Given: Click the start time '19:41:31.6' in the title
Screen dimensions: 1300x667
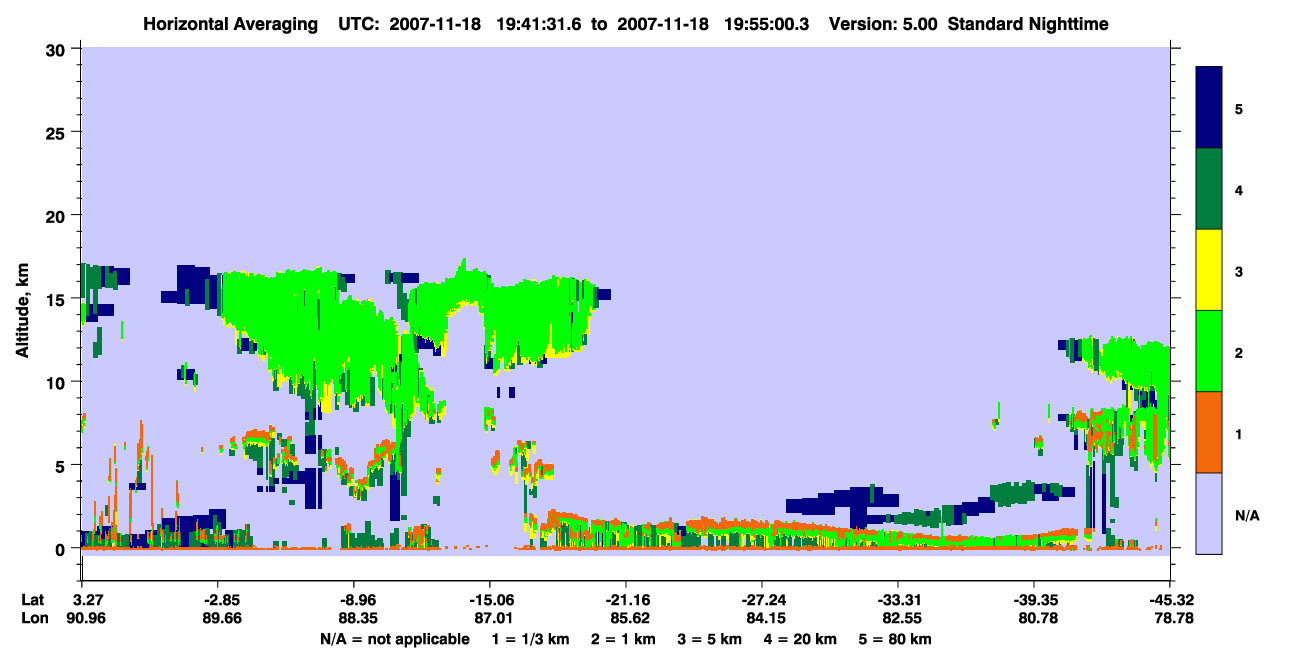Looking at the screenshot, I should [537, 23].
